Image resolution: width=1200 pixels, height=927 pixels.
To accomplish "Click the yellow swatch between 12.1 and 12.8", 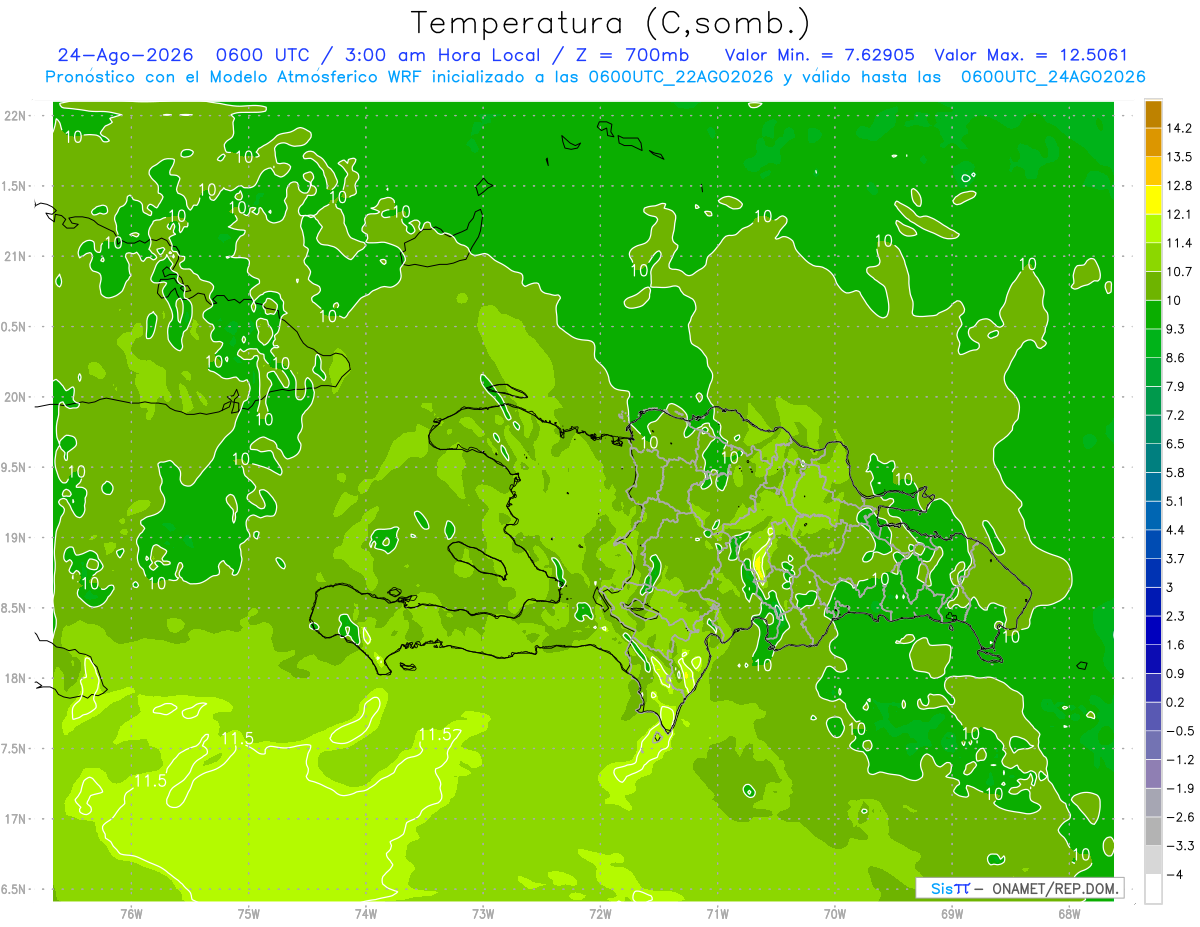I will coord(1153,200).
